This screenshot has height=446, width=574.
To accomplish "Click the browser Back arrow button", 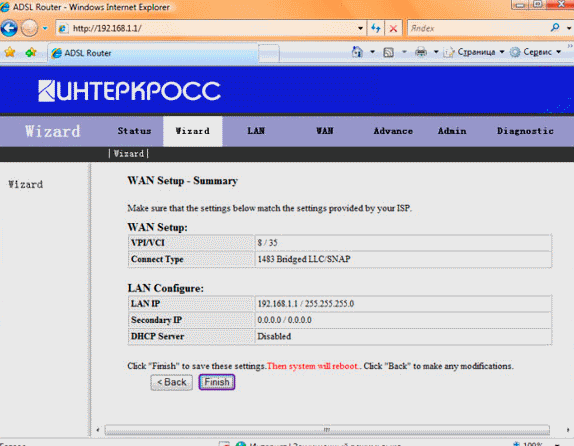I will pyautogui.click(x=9, y=28).
